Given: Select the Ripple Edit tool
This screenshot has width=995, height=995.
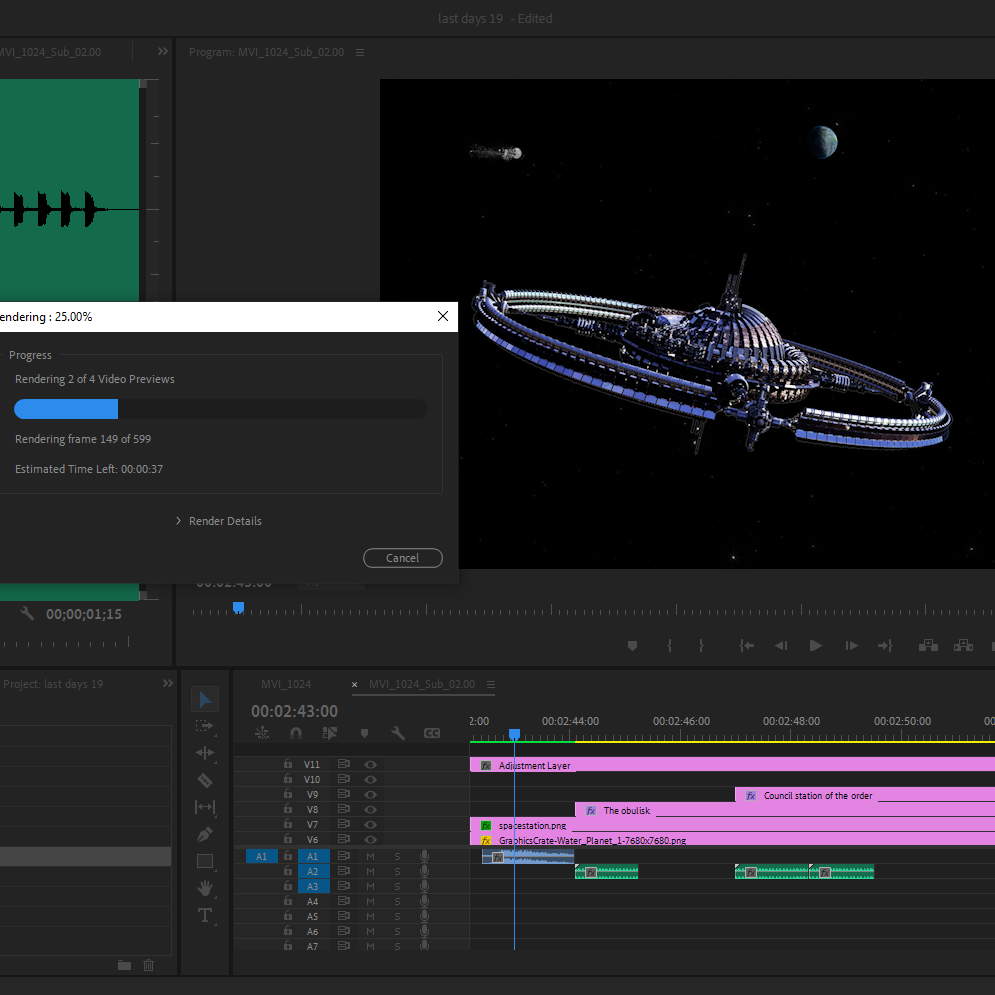Looking at the screenshot, I should point(205,753).
